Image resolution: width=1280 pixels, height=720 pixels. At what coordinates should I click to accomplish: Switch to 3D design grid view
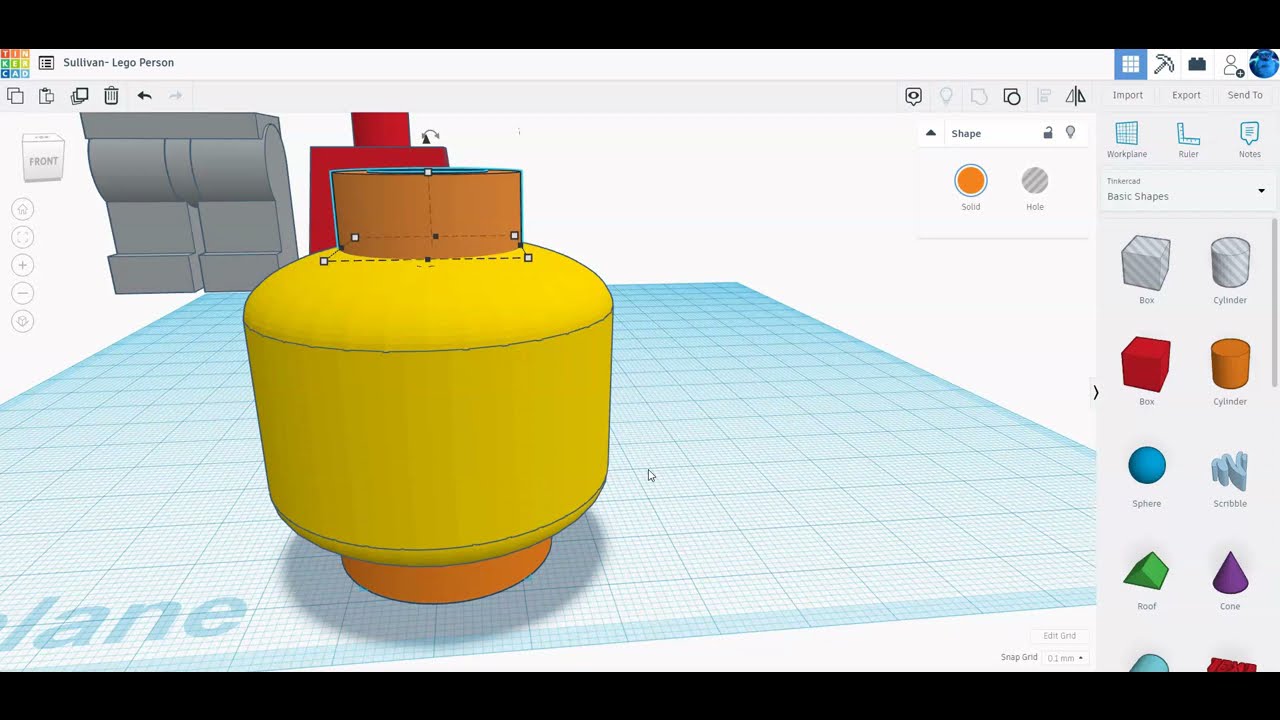(x=1131, y=64)
